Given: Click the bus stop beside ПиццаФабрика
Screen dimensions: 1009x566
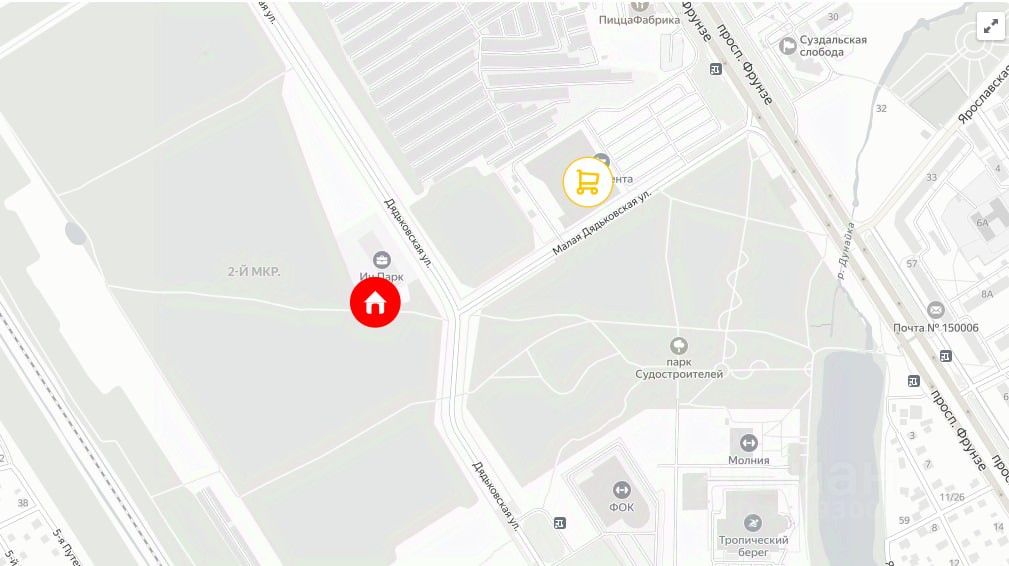Looking at the screenshot, I should pos(716,69).
